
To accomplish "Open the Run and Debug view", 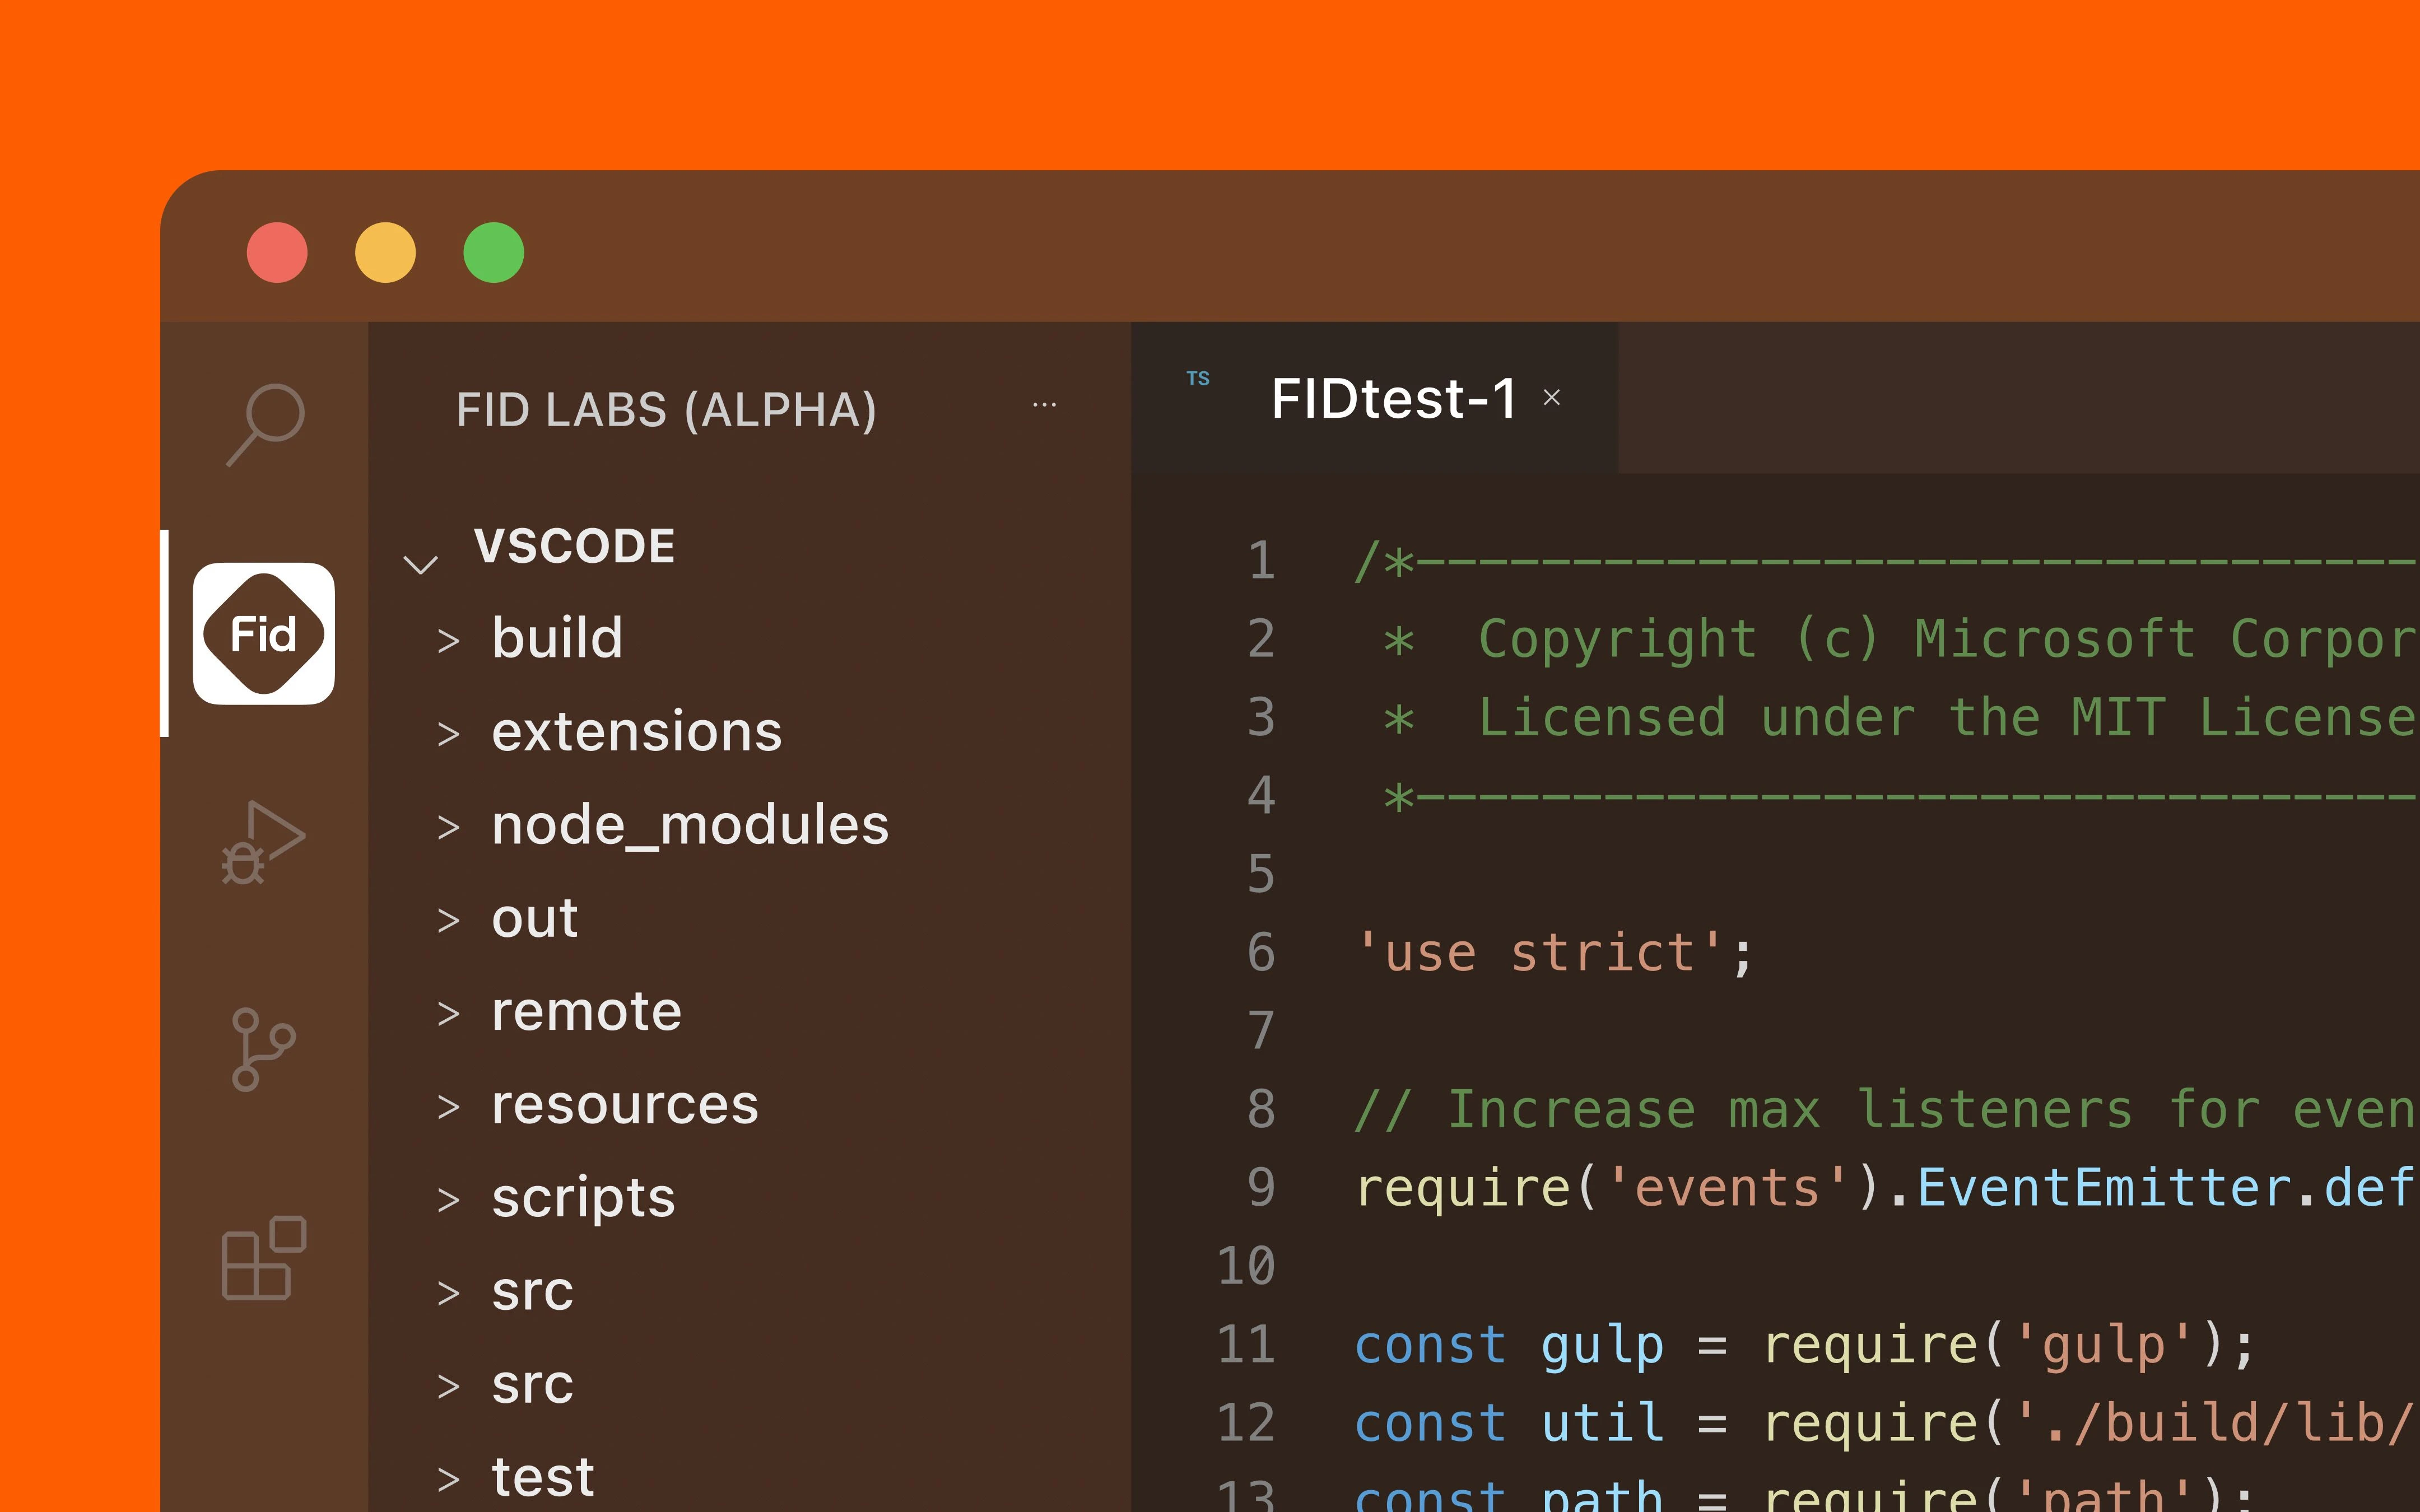I will [x=263, y=842].
